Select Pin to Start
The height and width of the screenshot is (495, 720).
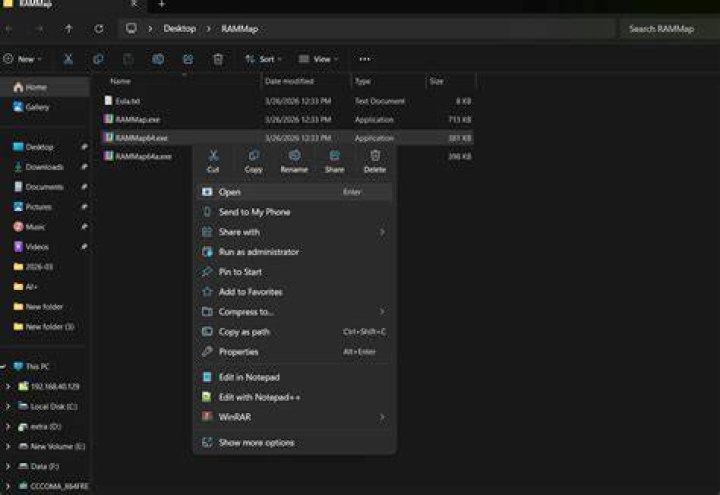pyautogui.click(x=294, y=272)
